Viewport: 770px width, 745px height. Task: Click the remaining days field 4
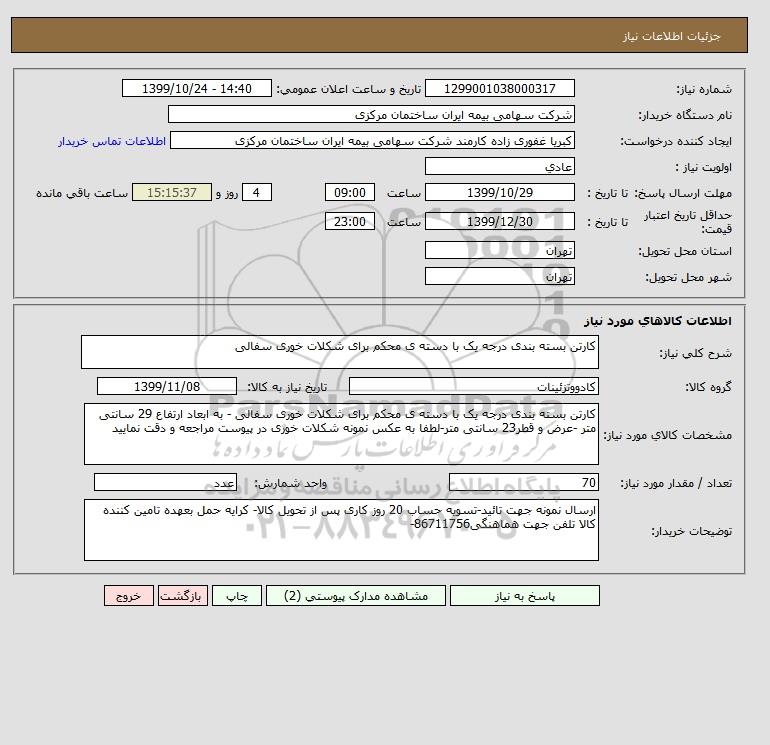256,193
